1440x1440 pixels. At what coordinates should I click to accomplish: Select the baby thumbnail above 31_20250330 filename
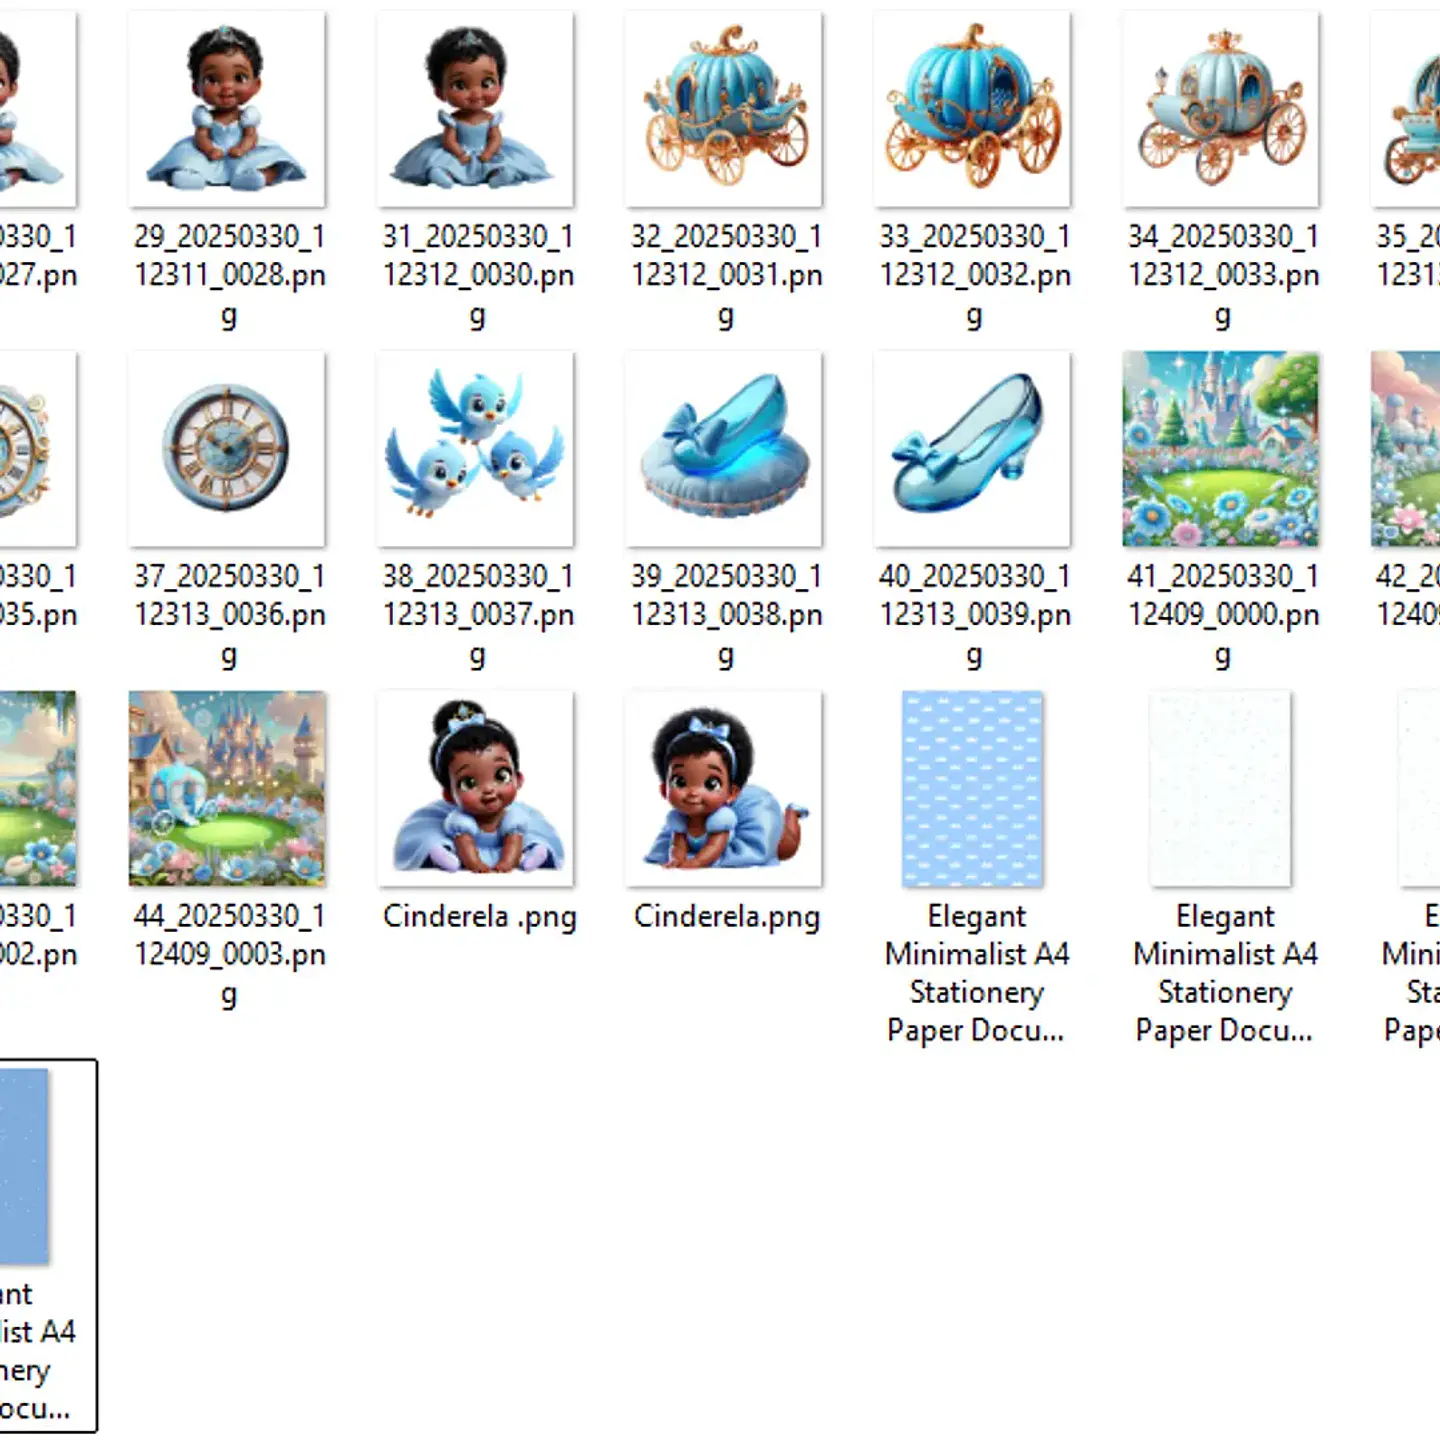tap(476, 109)
